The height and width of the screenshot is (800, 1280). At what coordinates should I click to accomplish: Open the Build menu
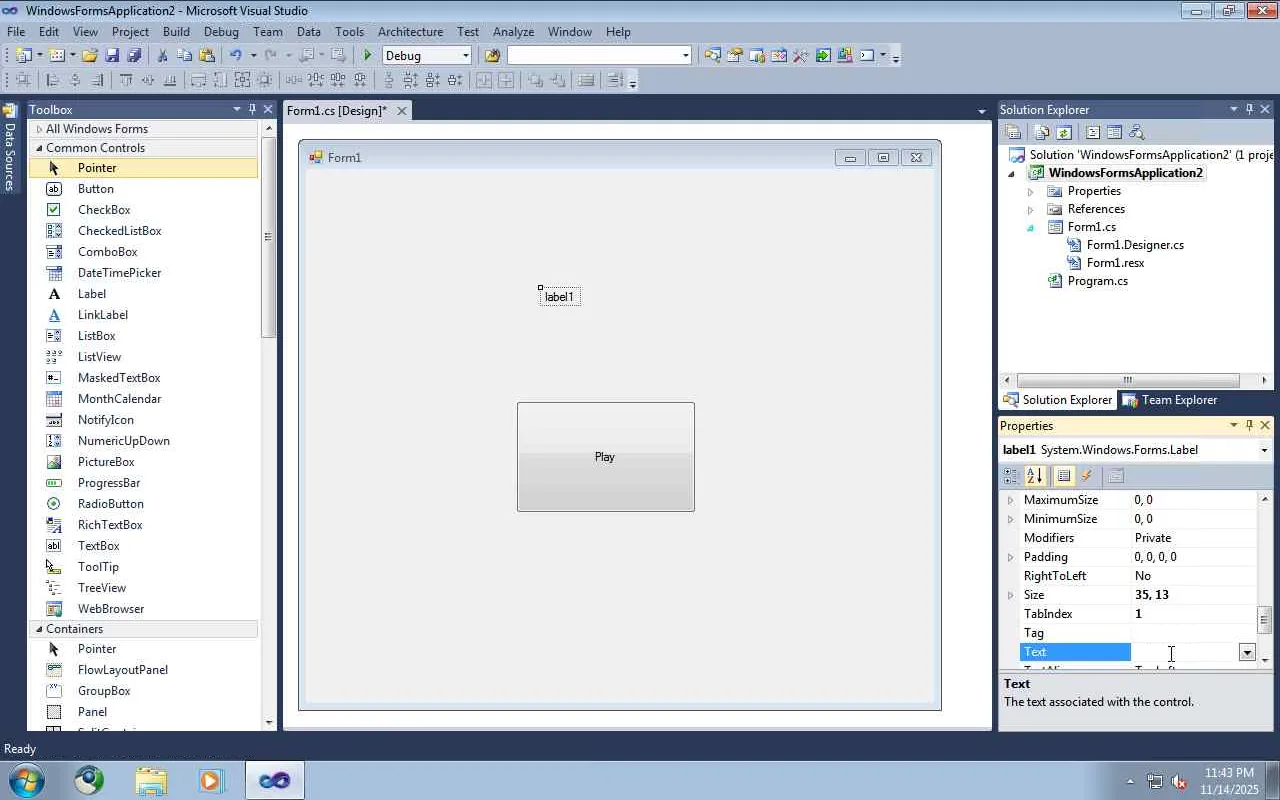point(176,31)
